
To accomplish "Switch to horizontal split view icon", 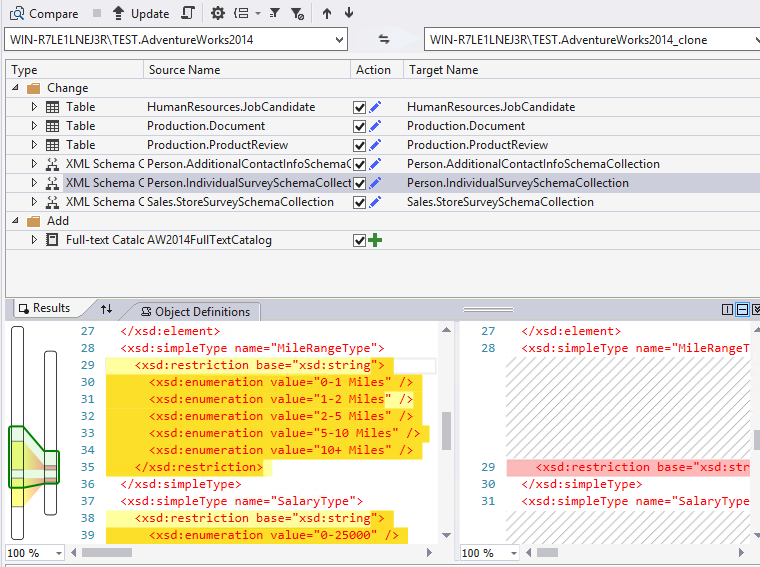I will pos(742,309).
